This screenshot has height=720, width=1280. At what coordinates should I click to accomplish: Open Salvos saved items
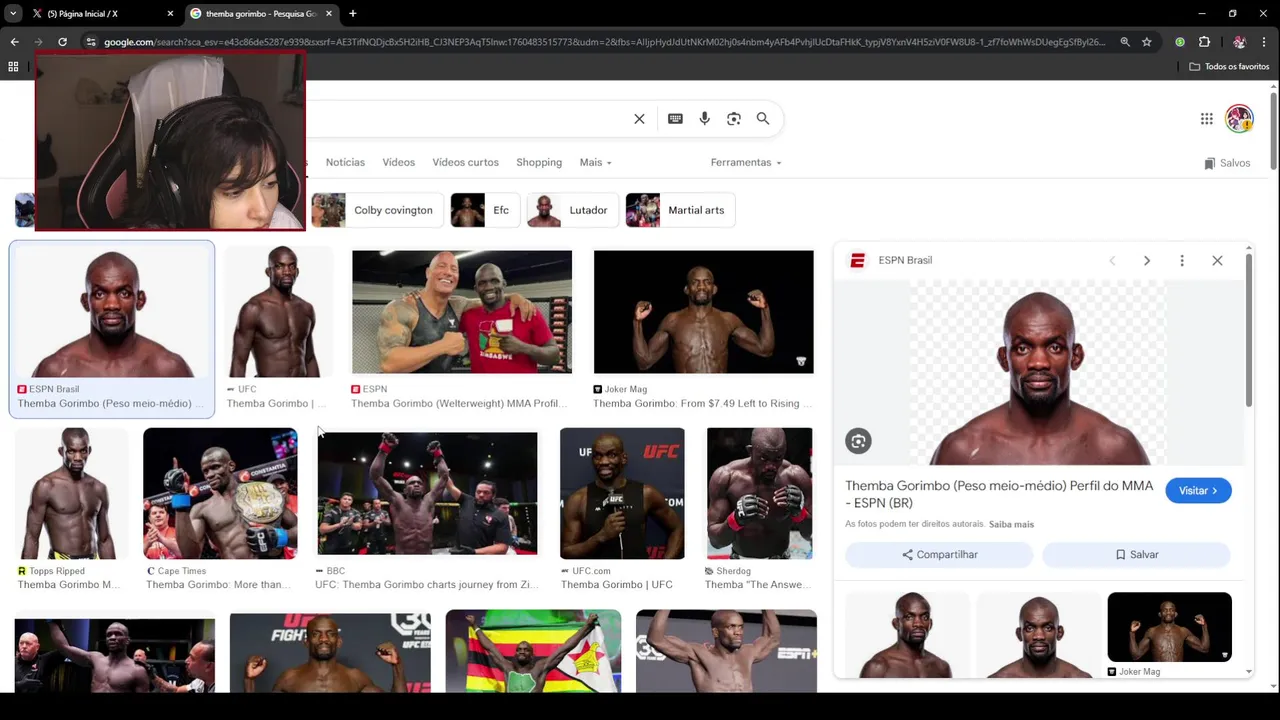pos(1227,163)
